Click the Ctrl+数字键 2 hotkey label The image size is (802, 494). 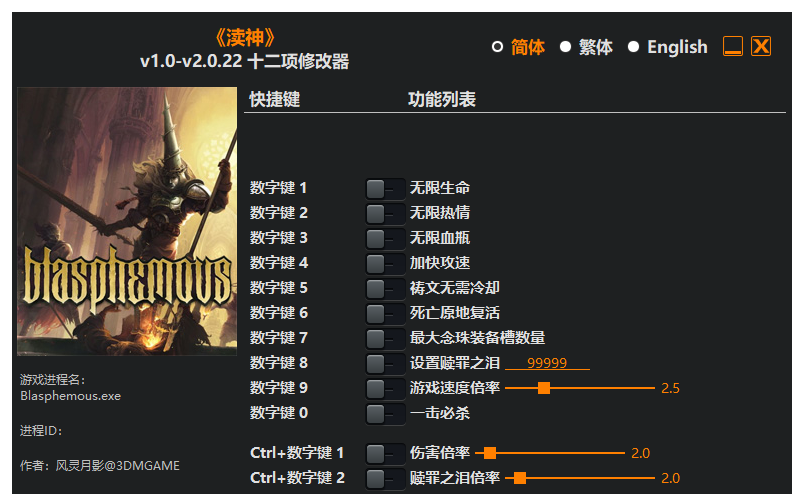[x=297, y=478]
